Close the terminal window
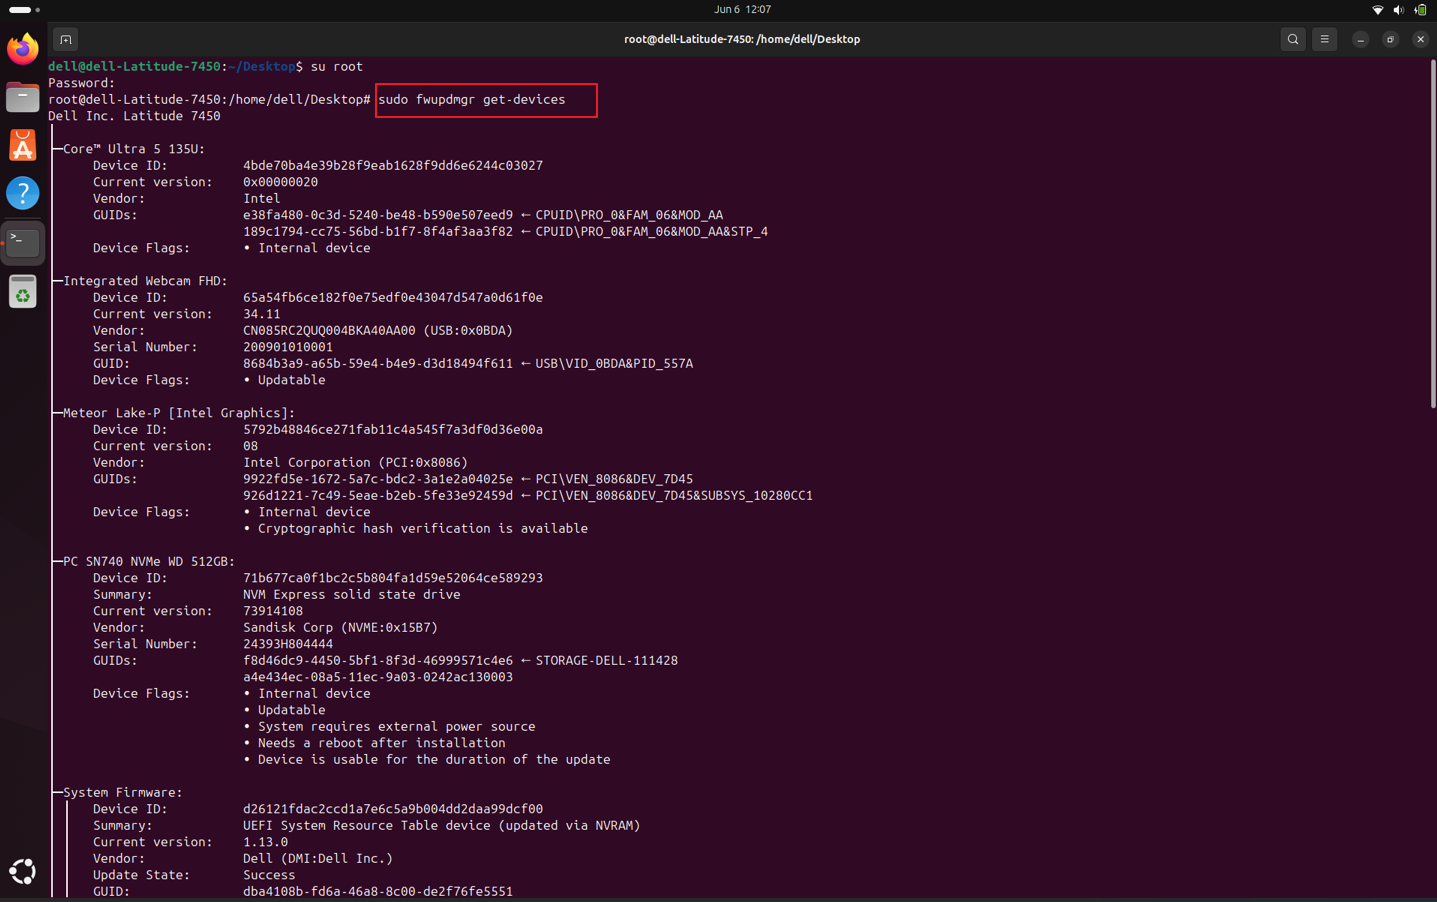This screenshot has height=902, width=1437. (1420, 39)
